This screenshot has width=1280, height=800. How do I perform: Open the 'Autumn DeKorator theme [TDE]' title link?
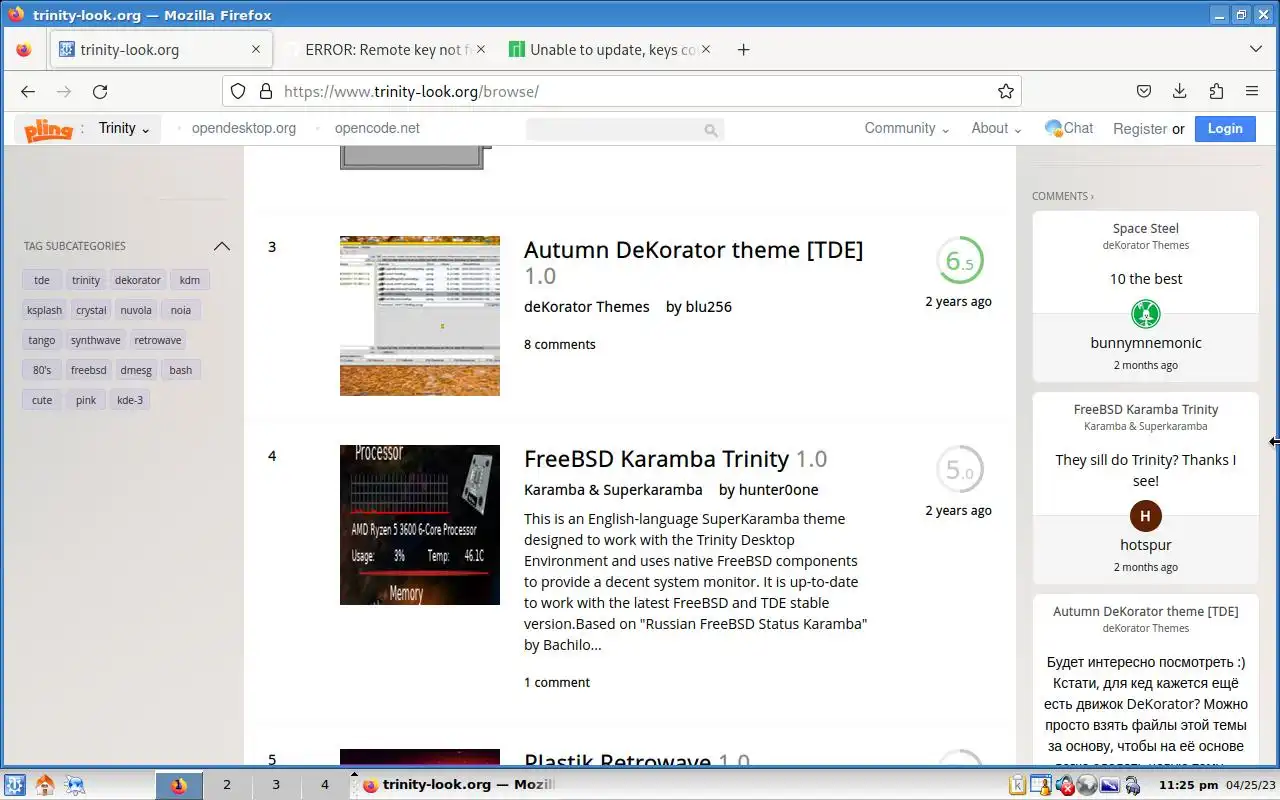coord(693,250)
